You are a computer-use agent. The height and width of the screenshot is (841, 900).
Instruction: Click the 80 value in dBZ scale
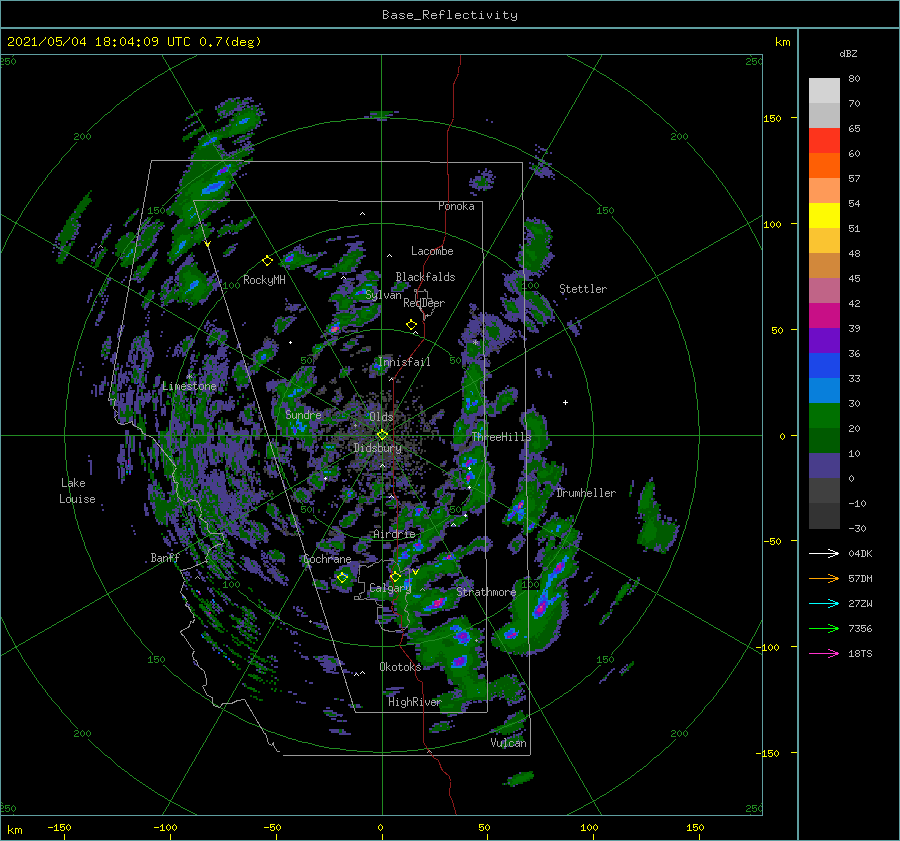[x=854, y=78]
